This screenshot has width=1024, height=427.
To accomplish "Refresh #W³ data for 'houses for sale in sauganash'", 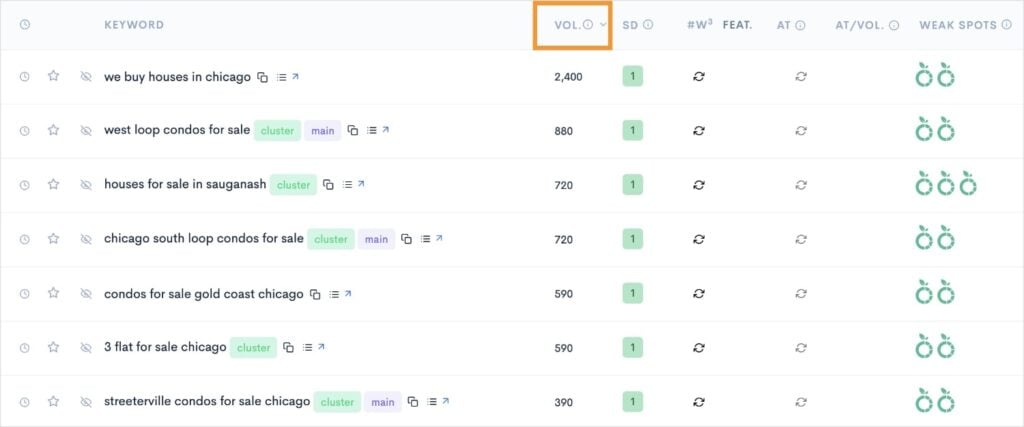I will (699, 185).
